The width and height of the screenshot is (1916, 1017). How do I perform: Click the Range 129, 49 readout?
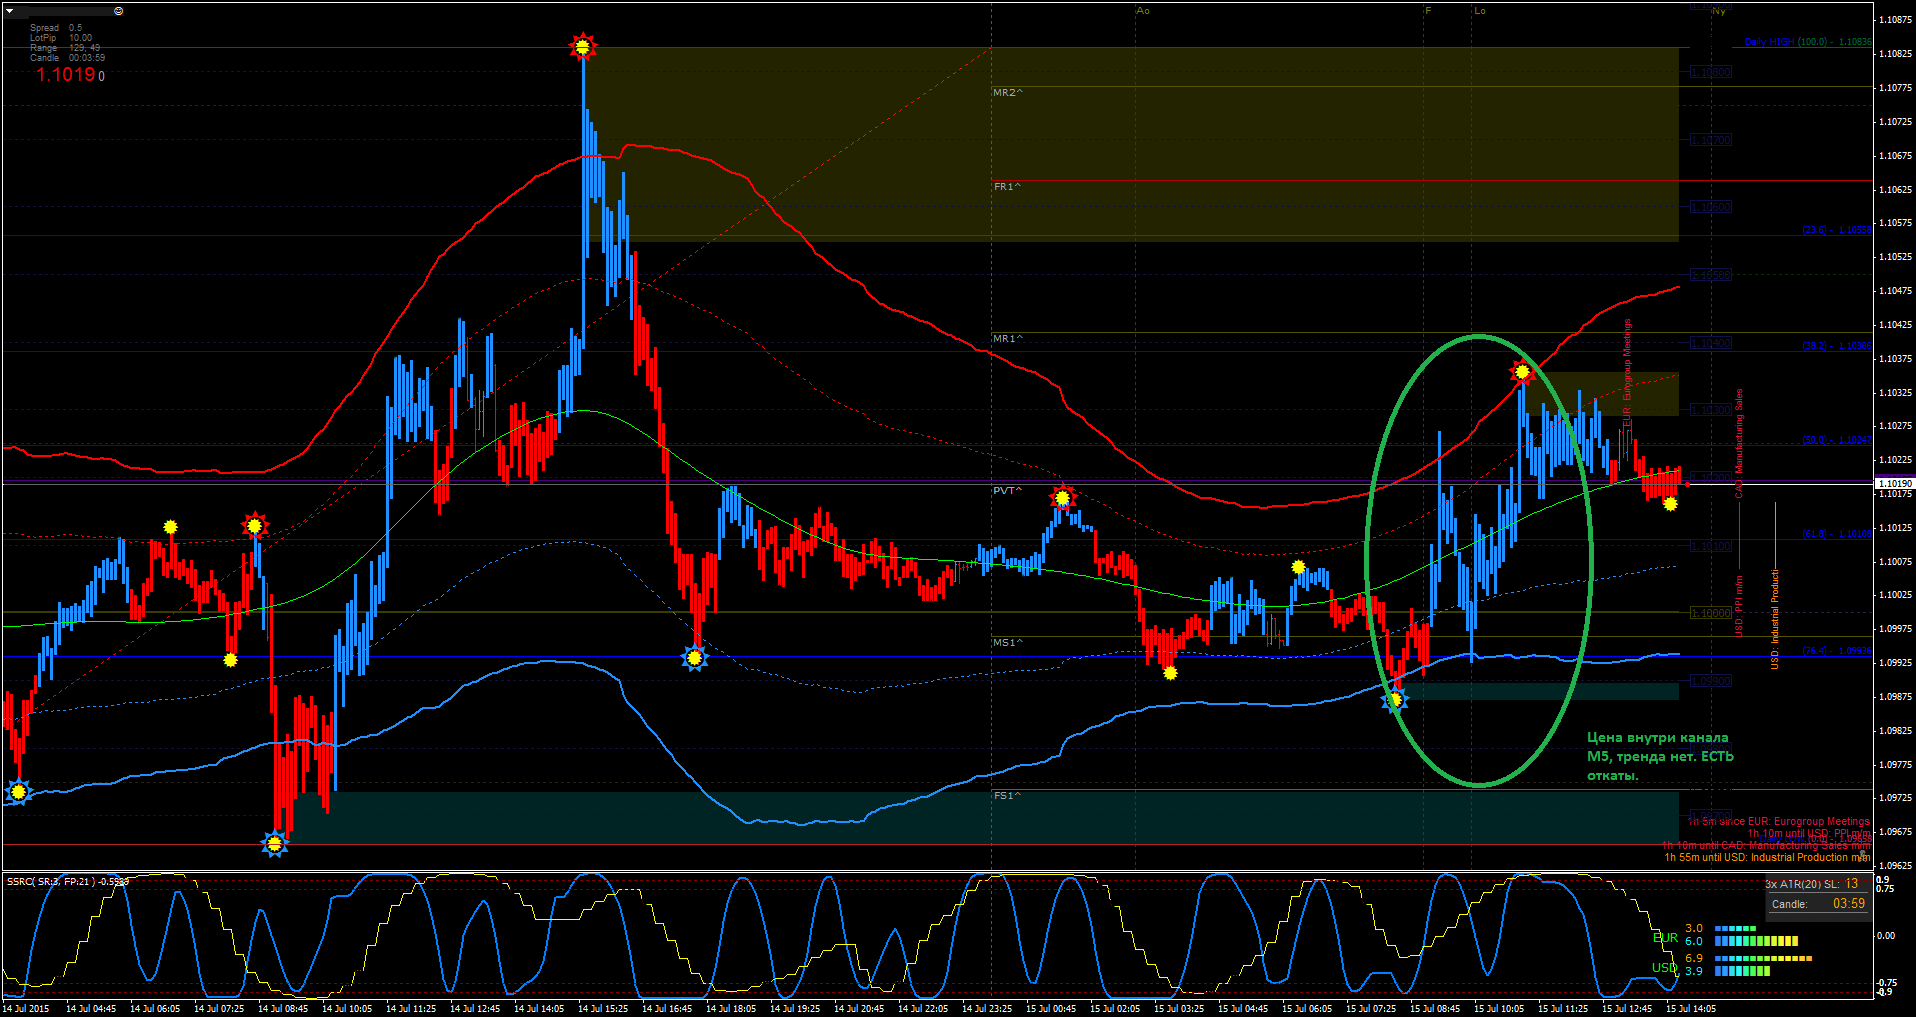point(65,48)
